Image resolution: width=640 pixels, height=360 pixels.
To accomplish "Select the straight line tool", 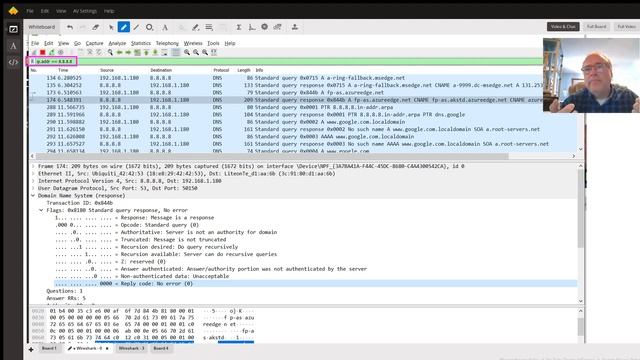I will click(x=136, y=27).
